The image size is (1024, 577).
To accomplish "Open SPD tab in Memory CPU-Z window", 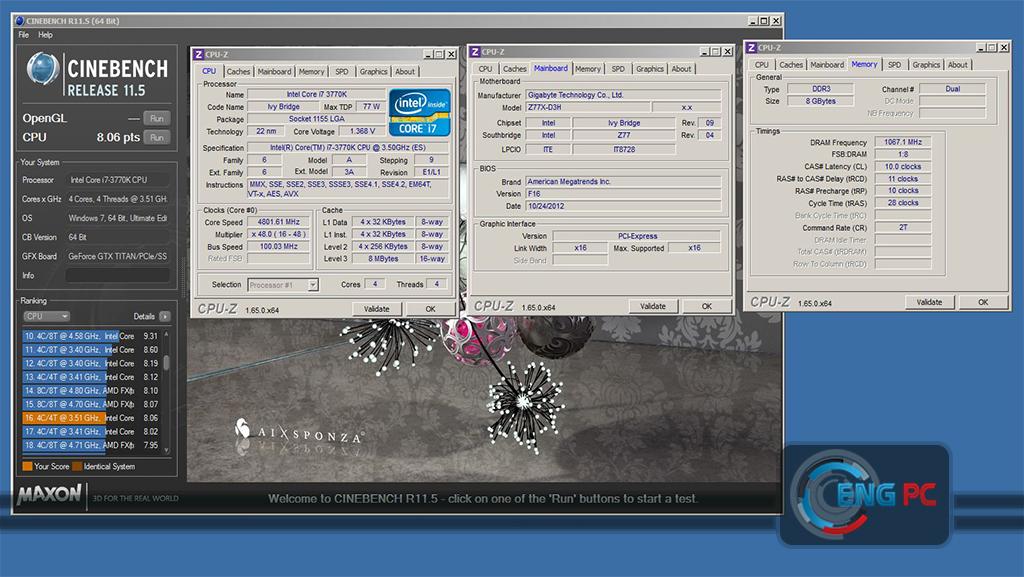I will point(895,65).
